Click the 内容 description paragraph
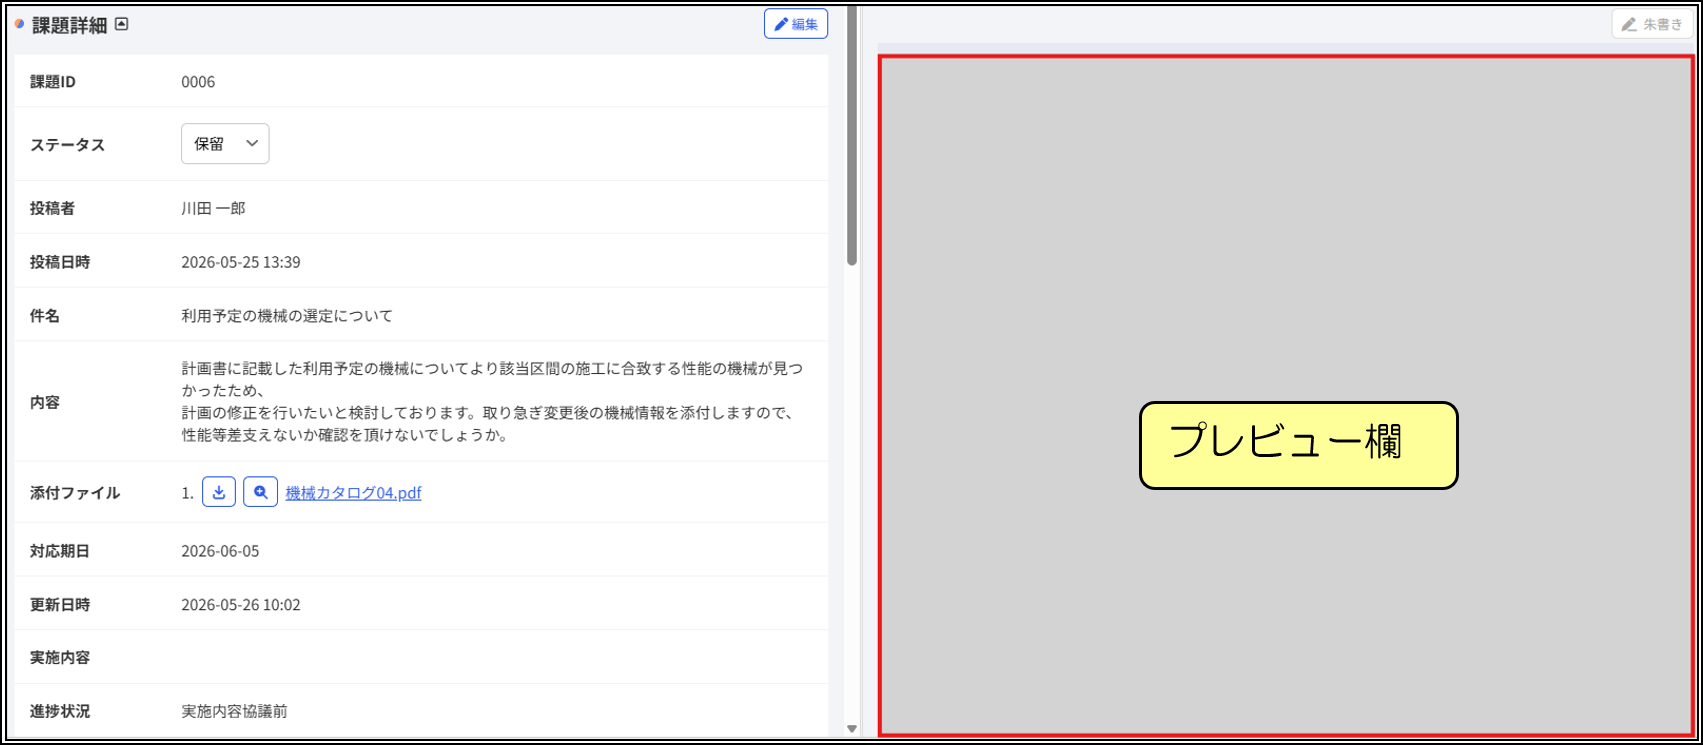Image resolution: width=1703 pixels, height=745 pixels. point(492,402)
